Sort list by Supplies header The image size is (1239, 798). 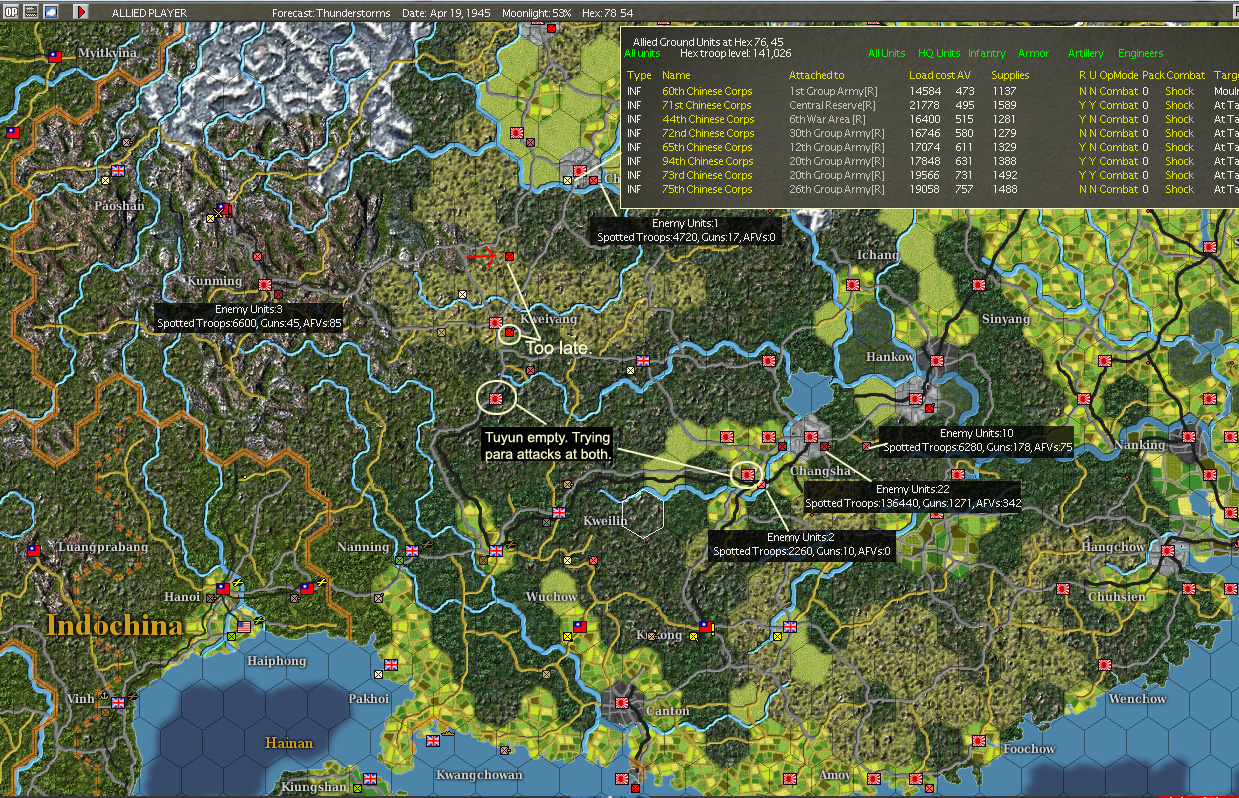1009,75
